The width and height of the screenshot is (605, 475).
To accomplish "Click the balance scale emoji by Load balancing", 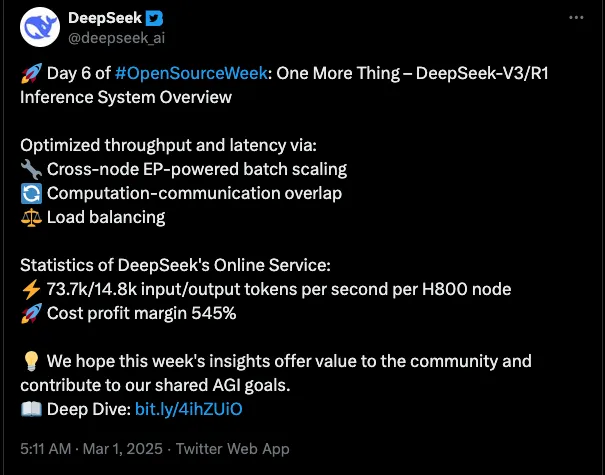I will pyautogui.click(x=31, y=217).
